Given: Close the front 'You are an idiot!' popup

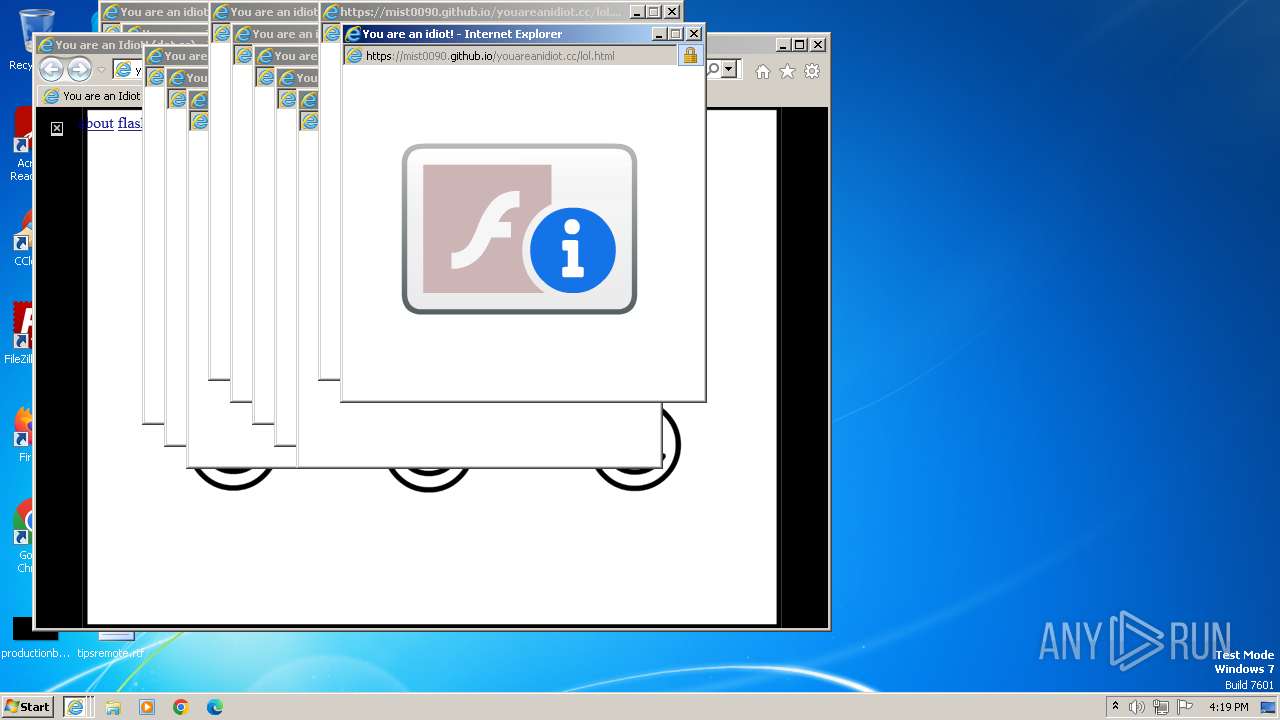Looking at the screenshot, I should point(694,34).
